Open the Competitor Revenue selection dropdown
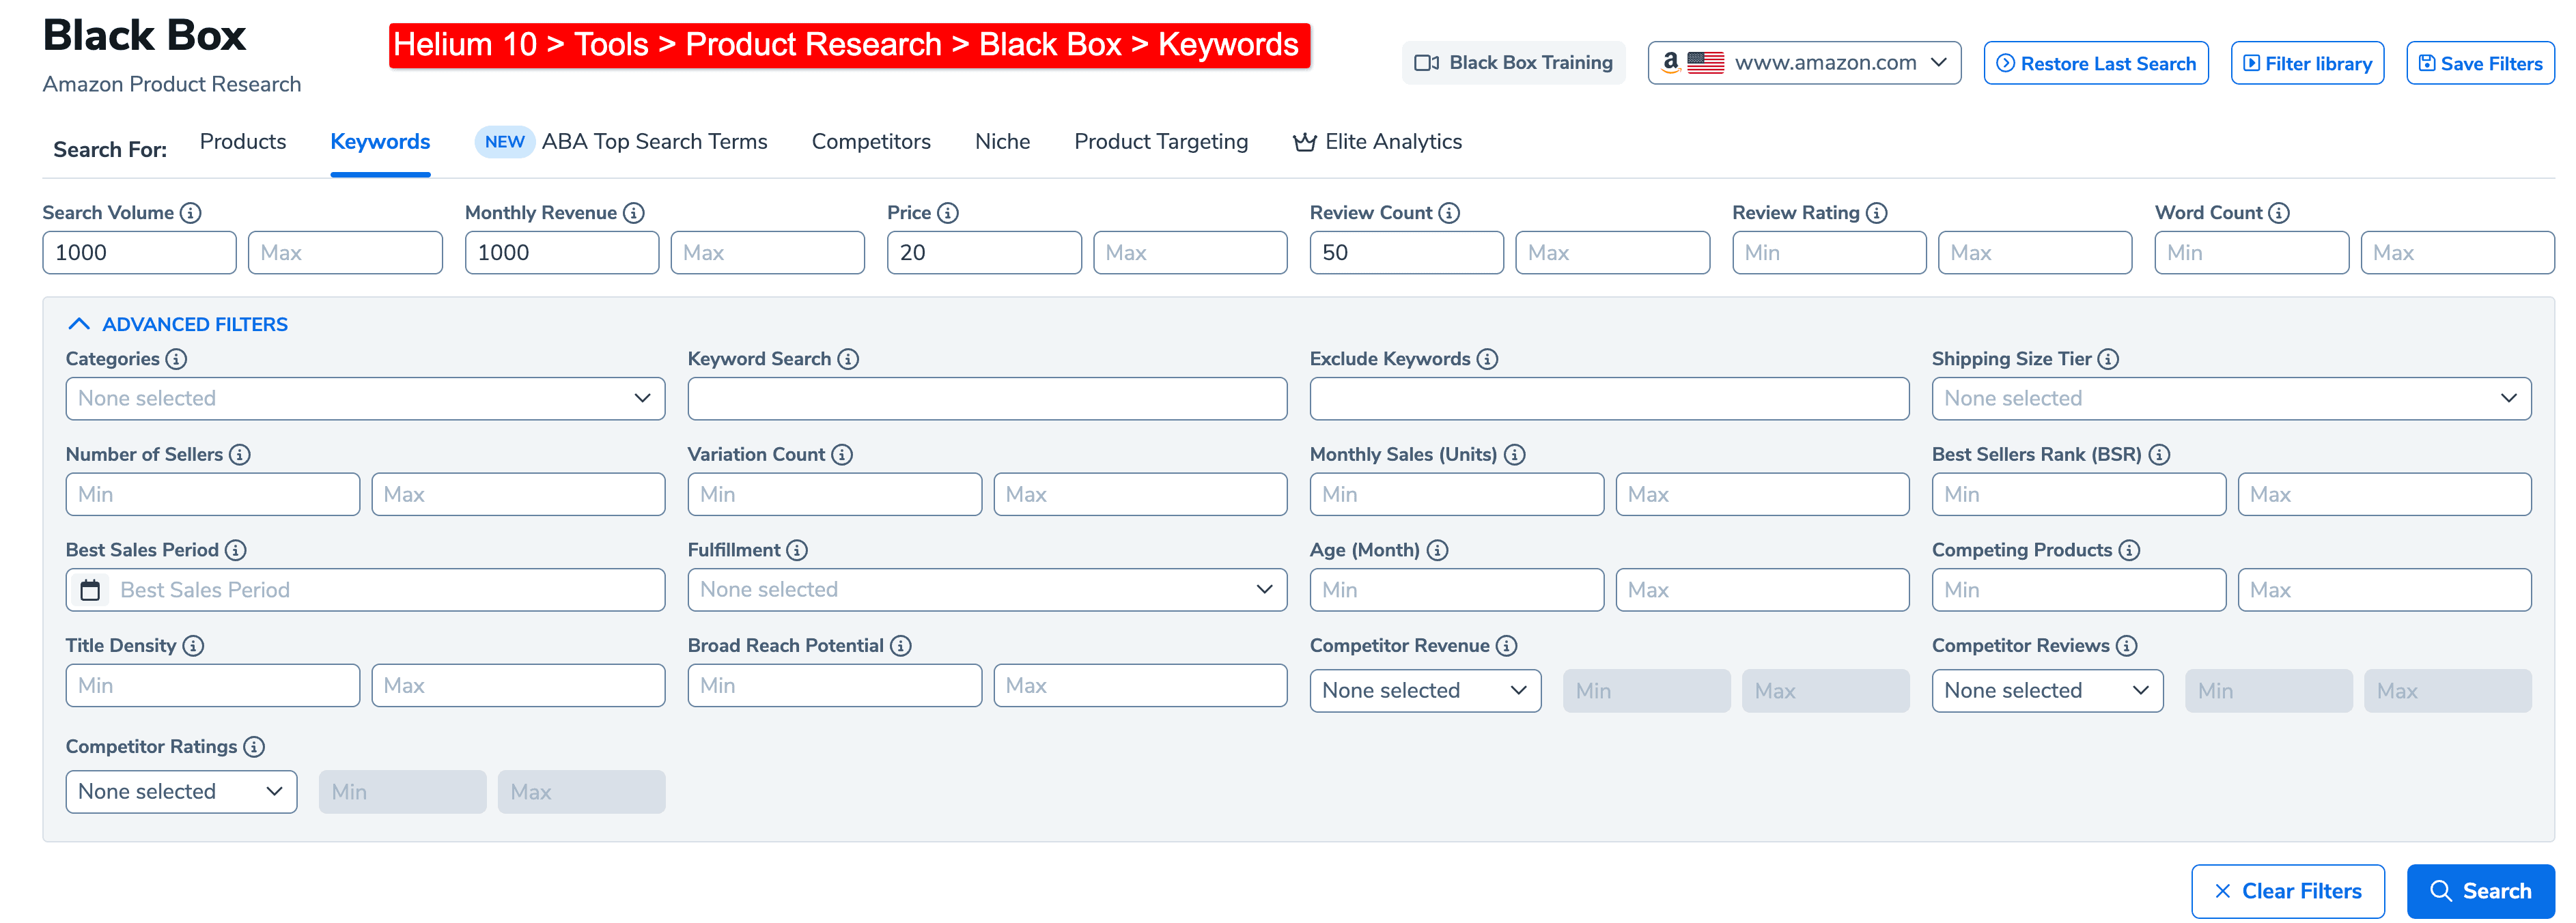 click(x=1425, y=691)
